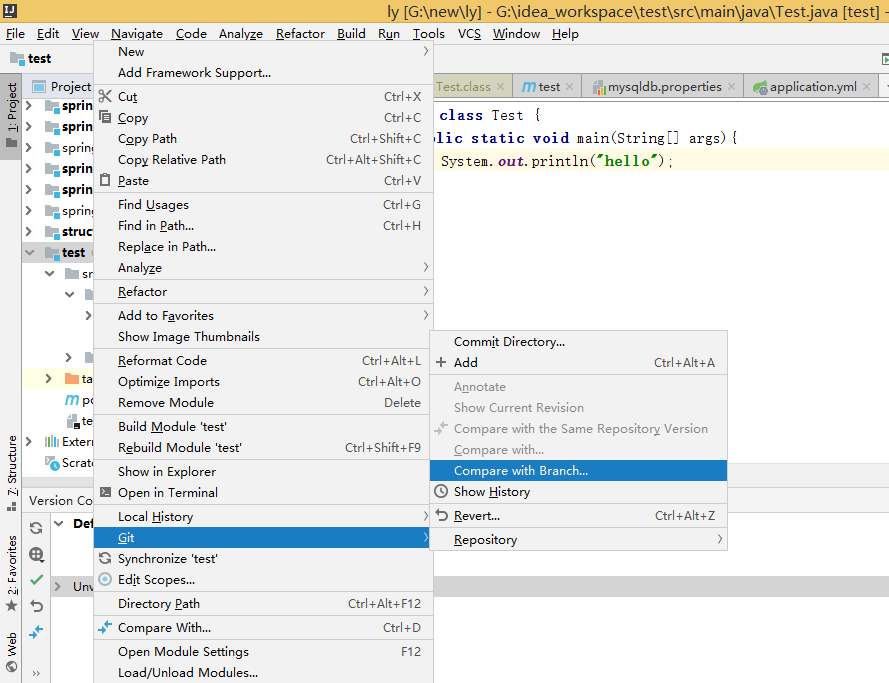The image size is (889, 683).
Task: Click the Edit Scopes circle icon
Action: 105,579
